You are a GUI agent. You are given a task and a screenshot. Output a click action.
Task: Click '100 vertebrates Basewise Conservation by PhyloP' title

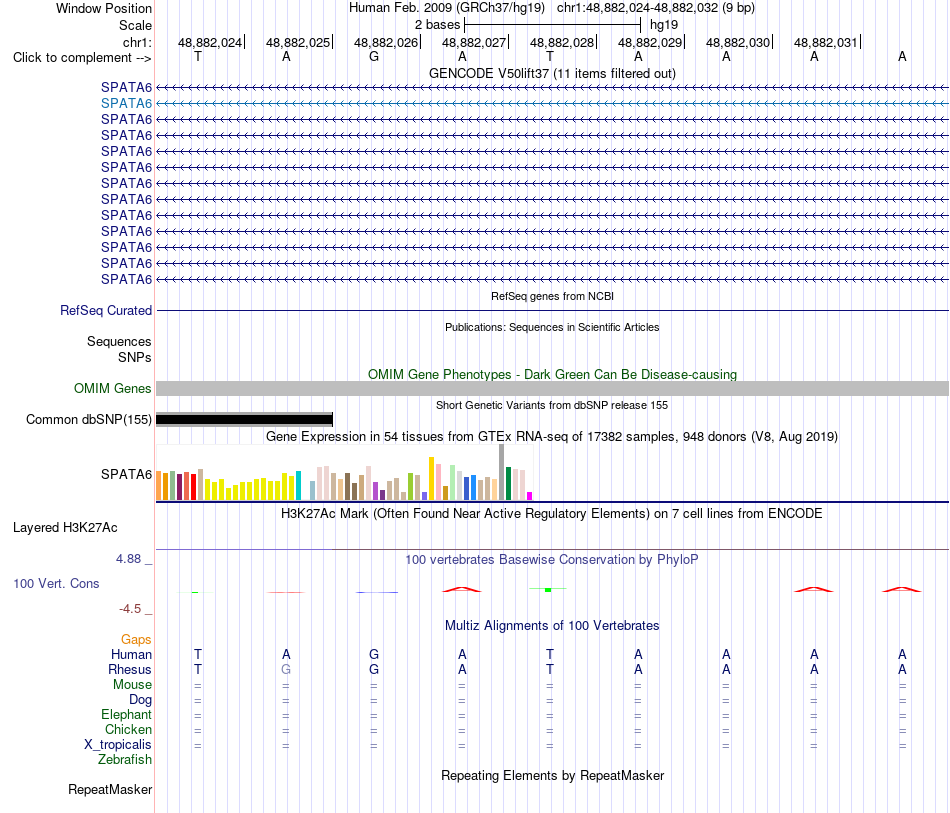pyautogui.click(x=552, y=559)
